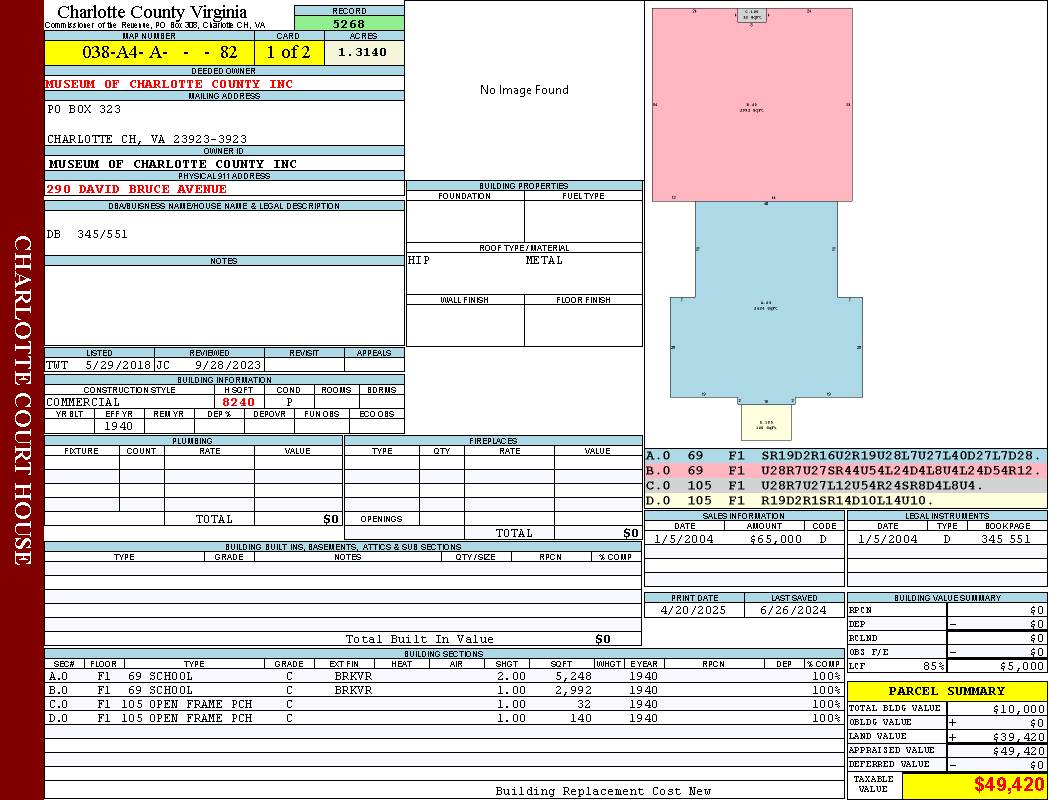Click the yellow section D porch sketch
Viewport: 1050px width, 800px height.
pos(766,423)
